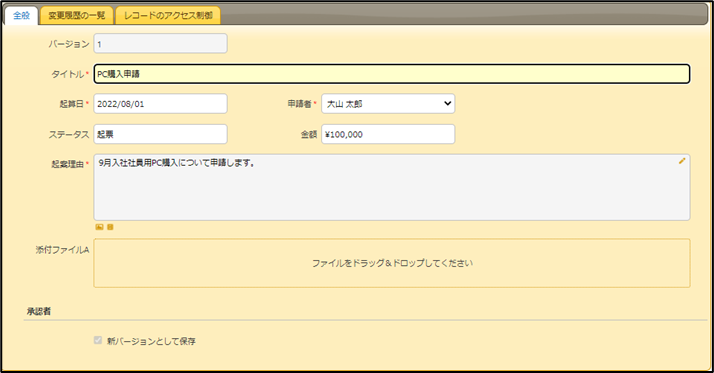Click the small square icon next to image icon
Screen dimensions: 714x373
(110, 227)
